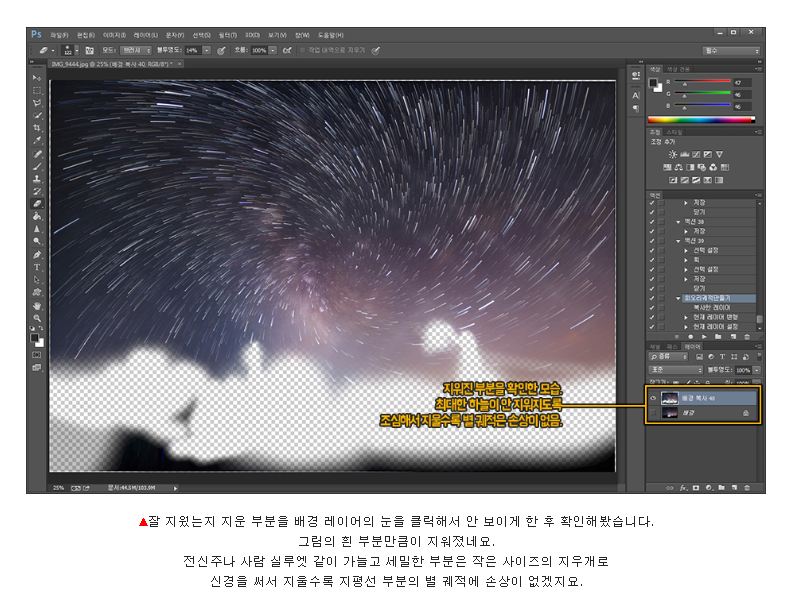Select the Rectangular Marquee tool
The image size is (792, 616).
tap(37, 90)
